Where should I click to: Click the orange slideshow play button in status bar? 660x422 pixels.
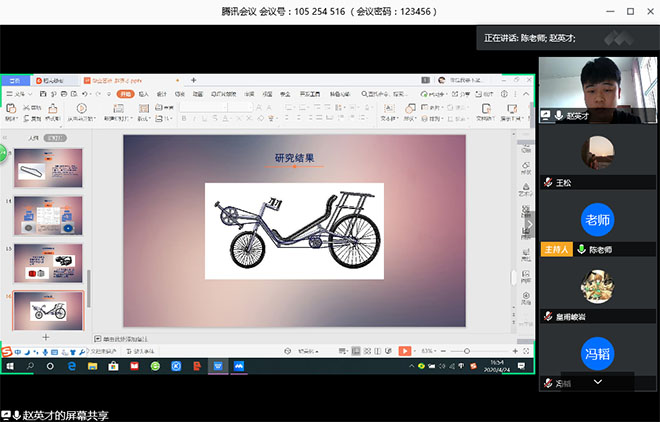[405, 351]
